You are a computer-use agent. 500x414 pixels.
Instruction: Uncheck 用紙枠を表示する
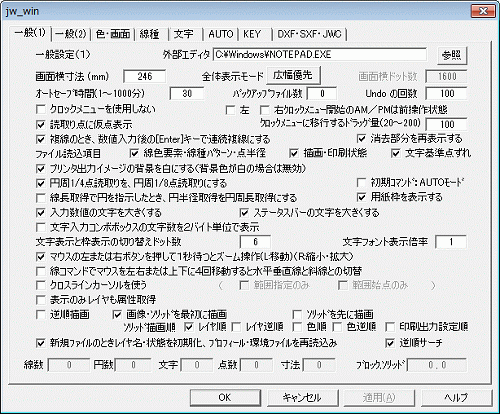(361, 197)
